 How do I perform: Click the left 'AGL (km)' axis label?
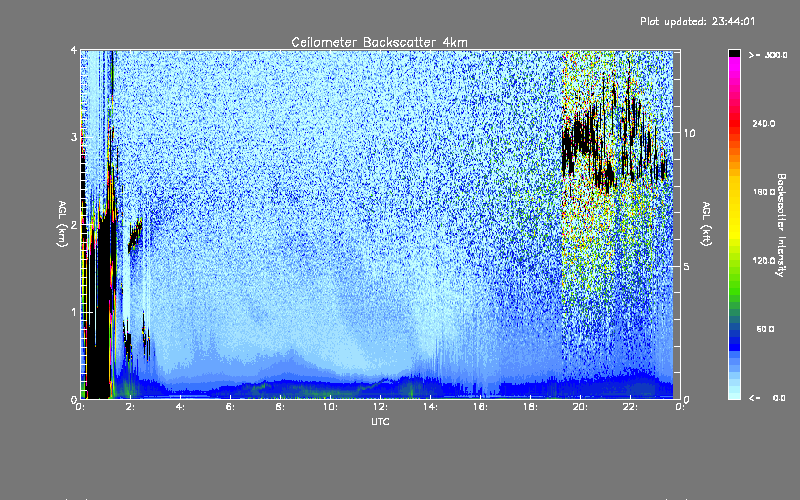point(62,224)
